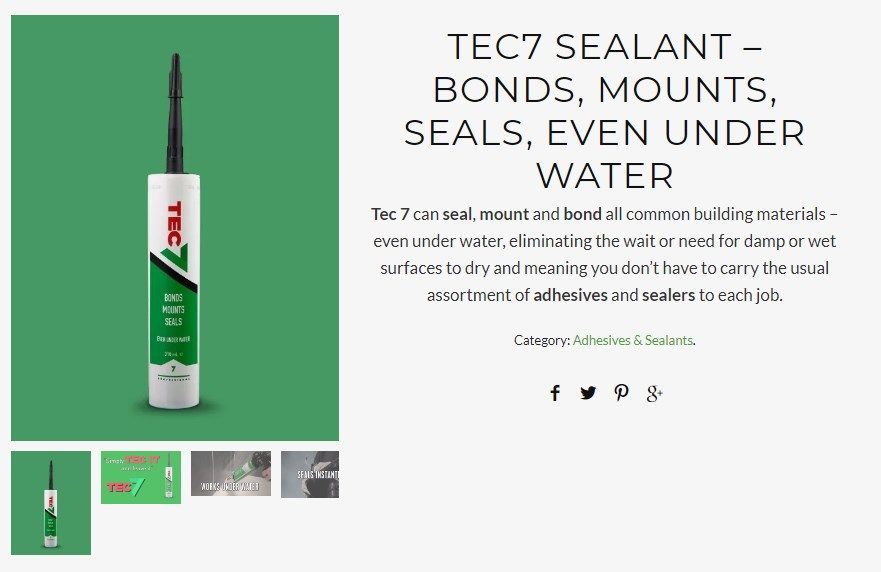Show the 'Works Under Water' thumbnail
Screen dimensions: 881x572
pos(231,474)
